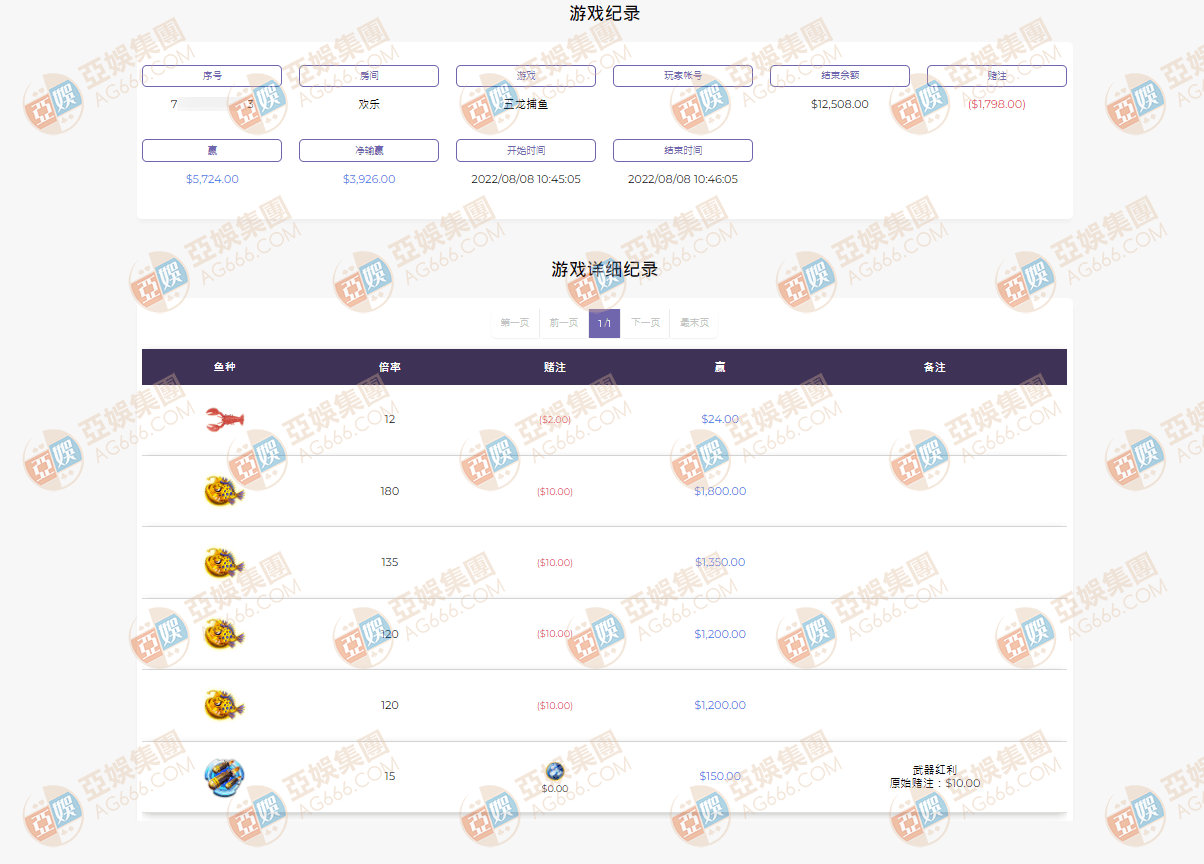Image resolution: width=1204 pixels, height=864 pixels.
Task: Click the 鱼种 column header
Action: pyautogui.click(x=224, y=367)
